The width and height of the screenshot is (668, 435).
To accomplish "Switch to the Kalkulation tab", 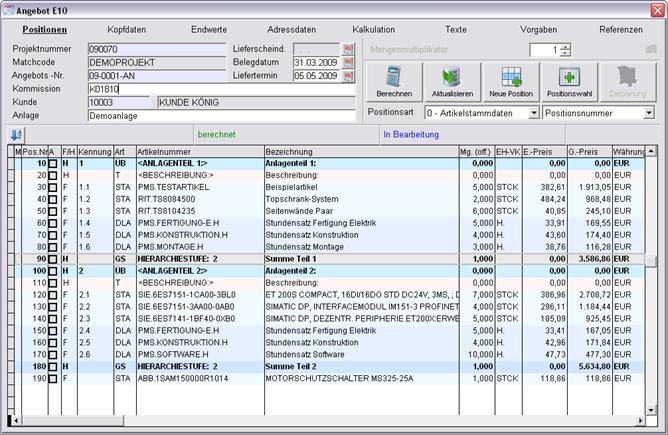I will (373, 30).
